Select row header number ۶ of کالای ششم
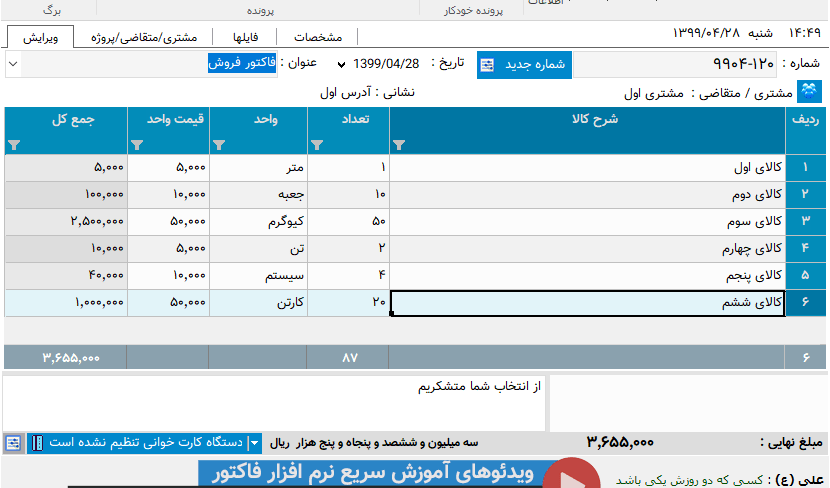This screenshot has height=488, width=830. pos(805,302)
